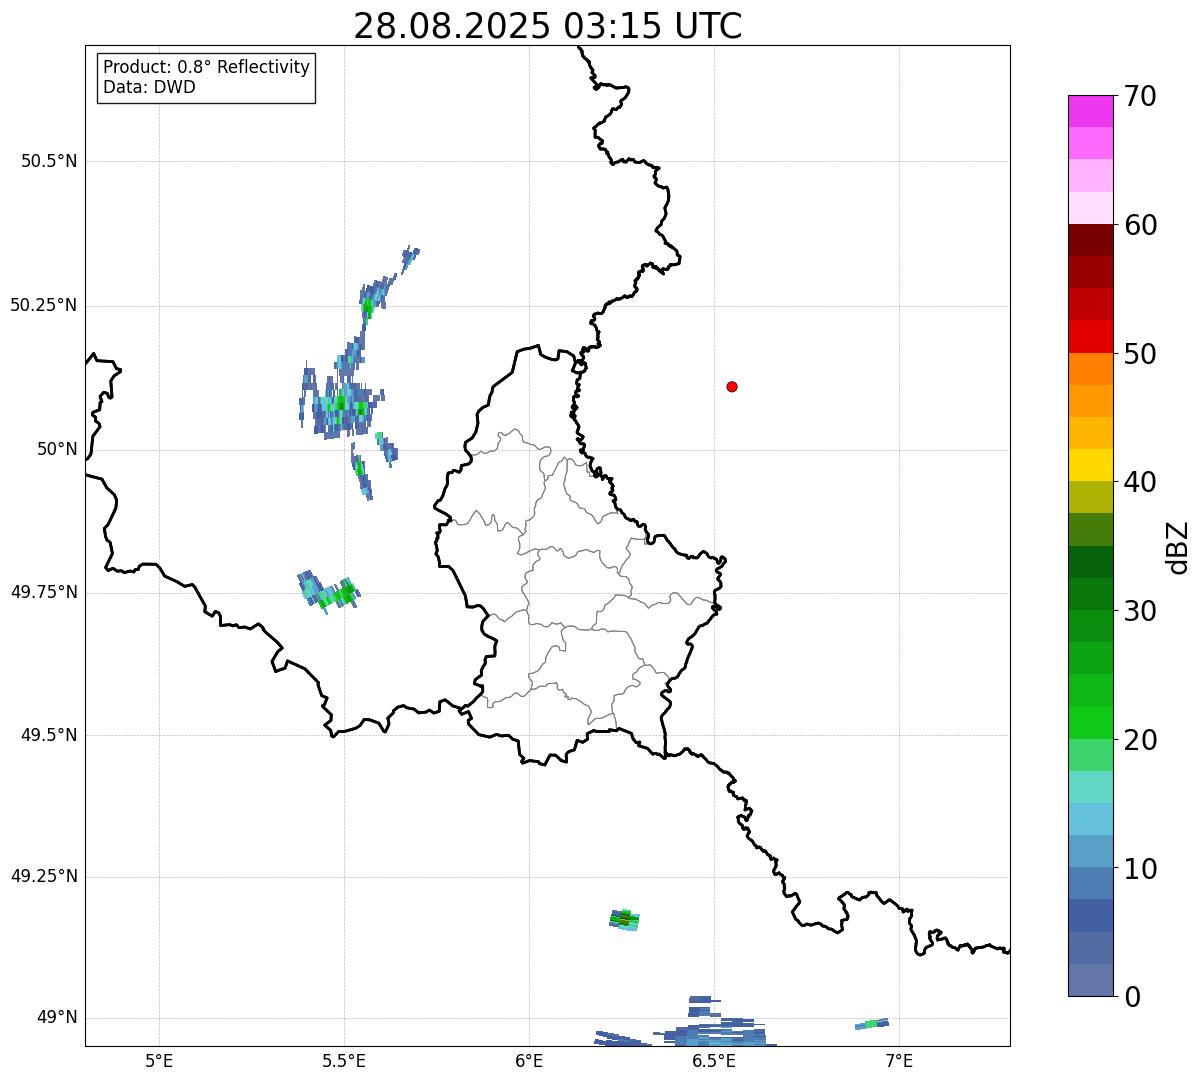Click the red station marker dot
The height and width of the screenshot is (1081, 1202).
coord(732,386)
